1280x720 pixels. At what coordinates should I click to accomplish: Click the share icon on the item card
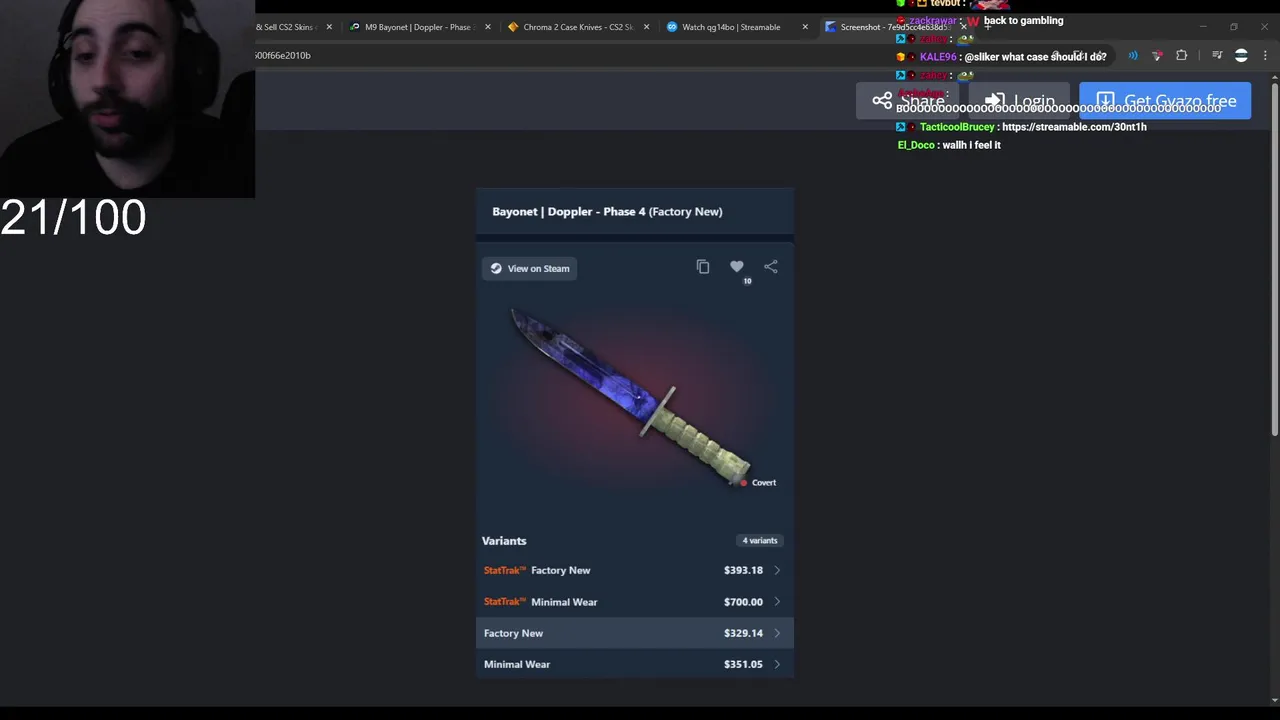click(x=771, y=266)
